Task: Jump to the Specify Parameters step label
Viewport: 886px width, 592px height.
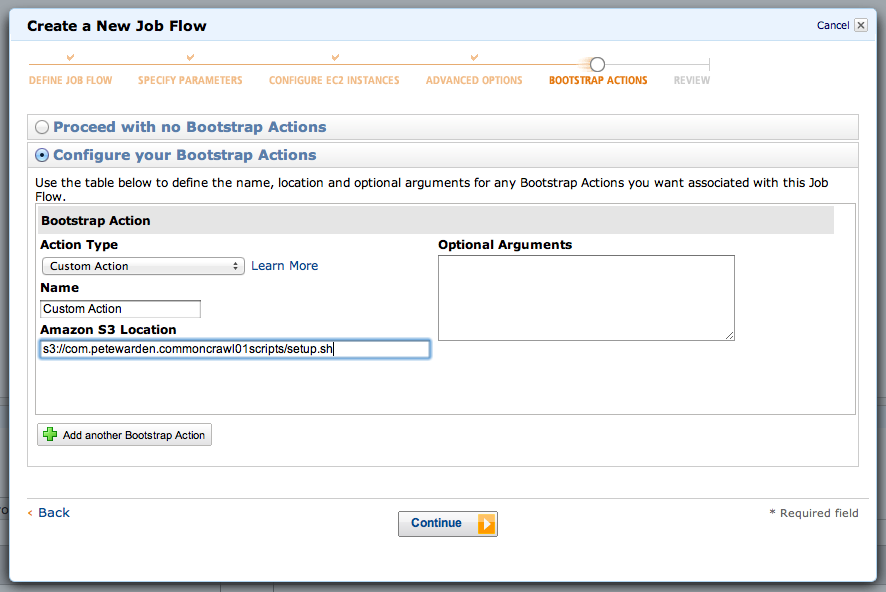Action: click(190, 80)
